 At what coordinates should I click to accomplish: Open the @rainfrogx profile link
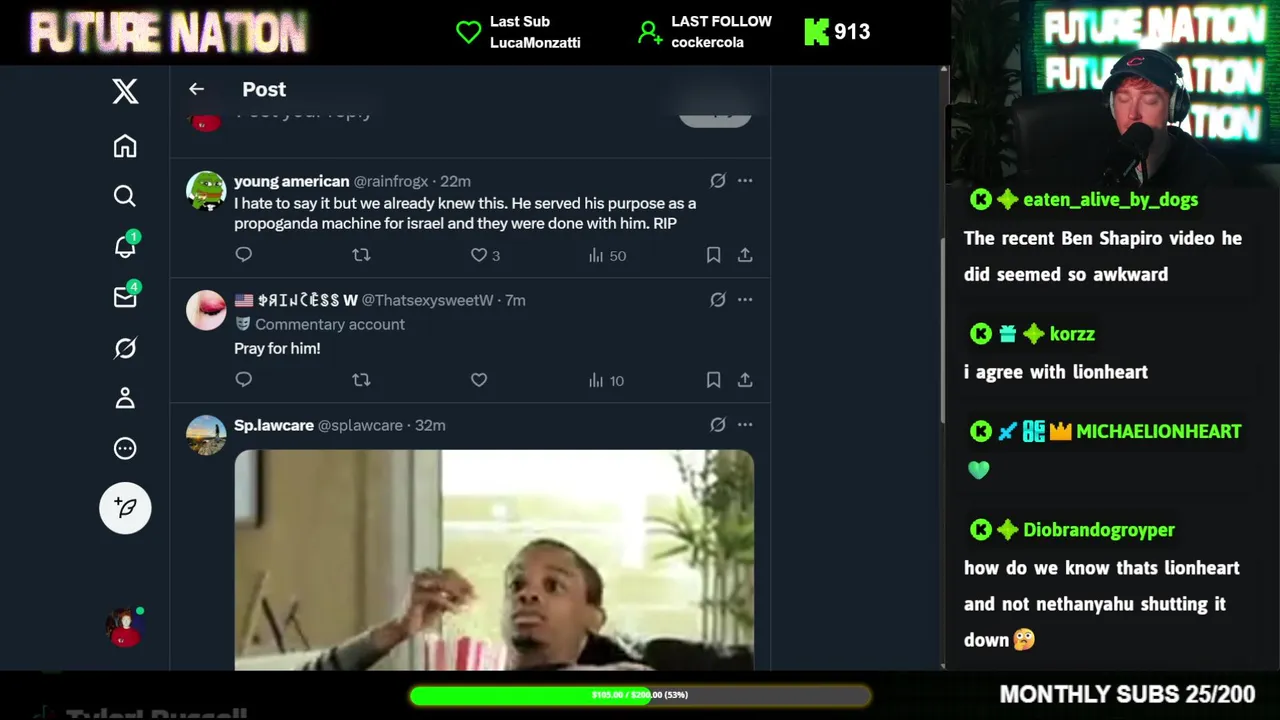(391, 181)
